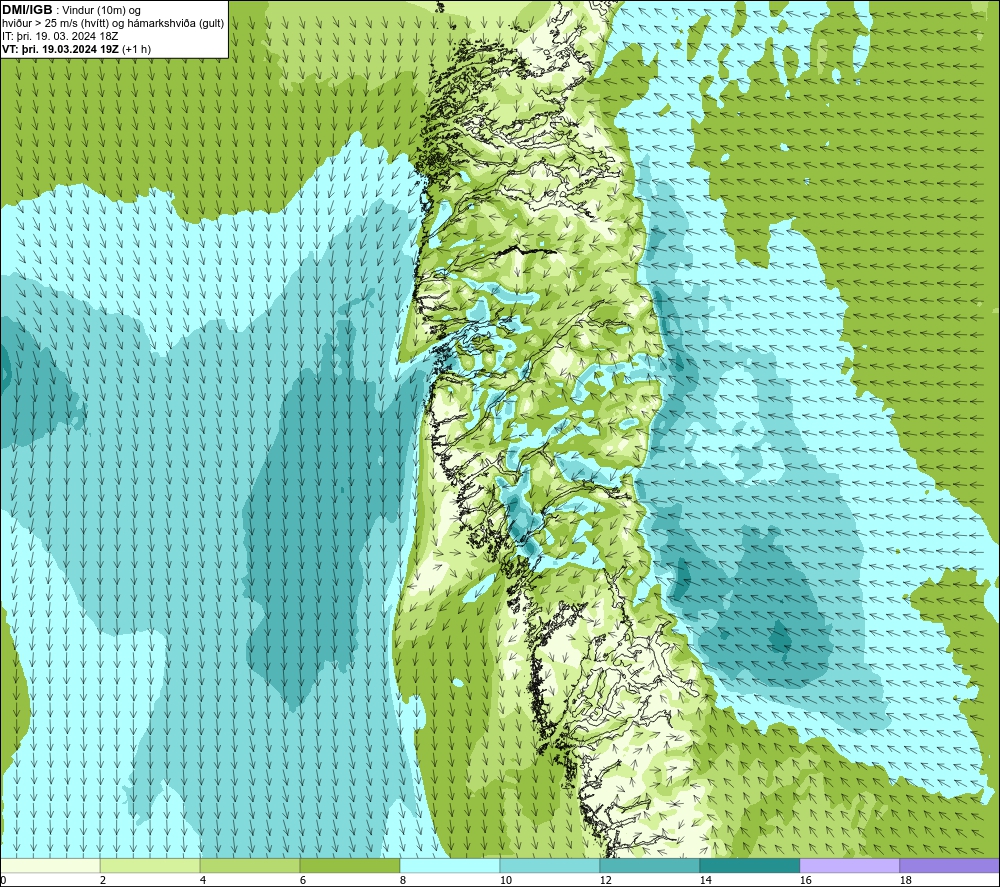Click the DMI/IGB title text

27,10
